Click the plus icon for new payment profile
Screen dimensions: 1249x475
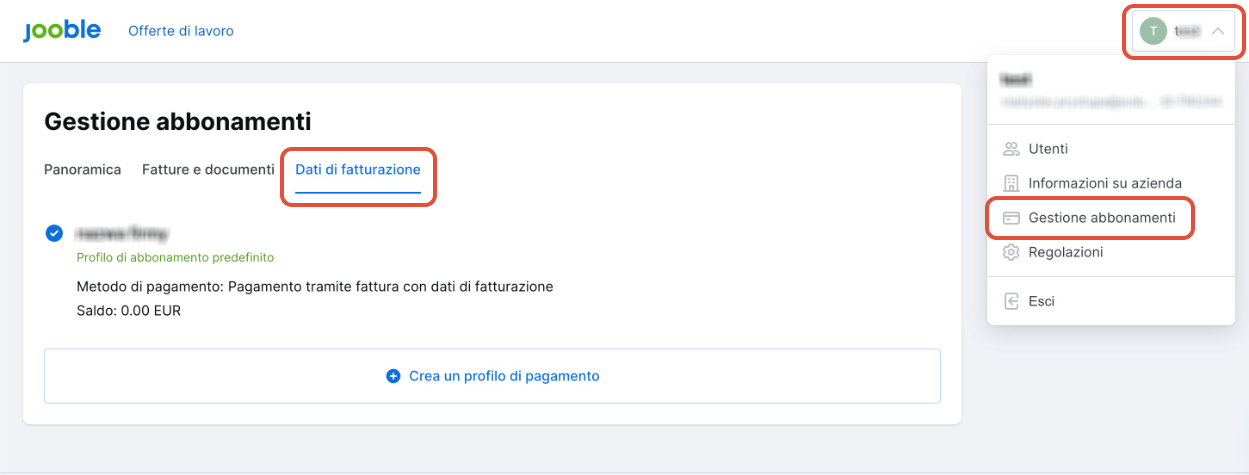tap(393, 376)
